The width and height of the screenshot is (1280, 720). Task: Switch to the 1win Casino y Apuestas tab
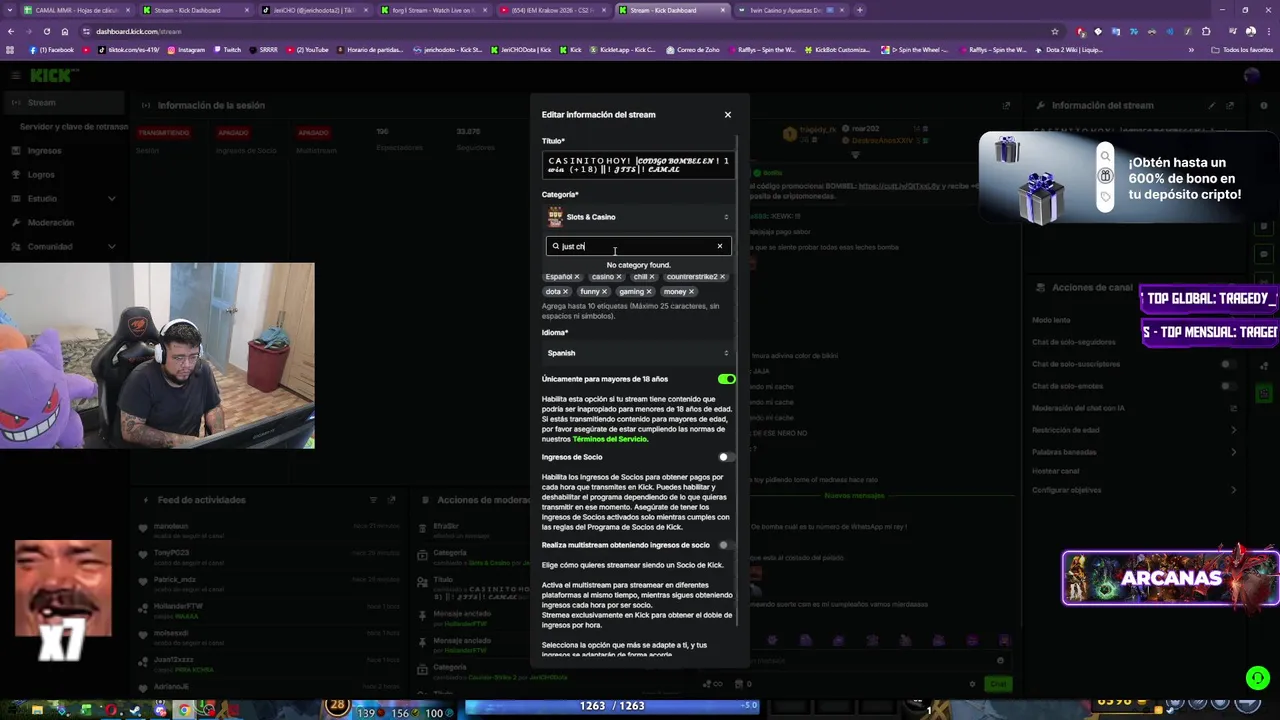791,10
